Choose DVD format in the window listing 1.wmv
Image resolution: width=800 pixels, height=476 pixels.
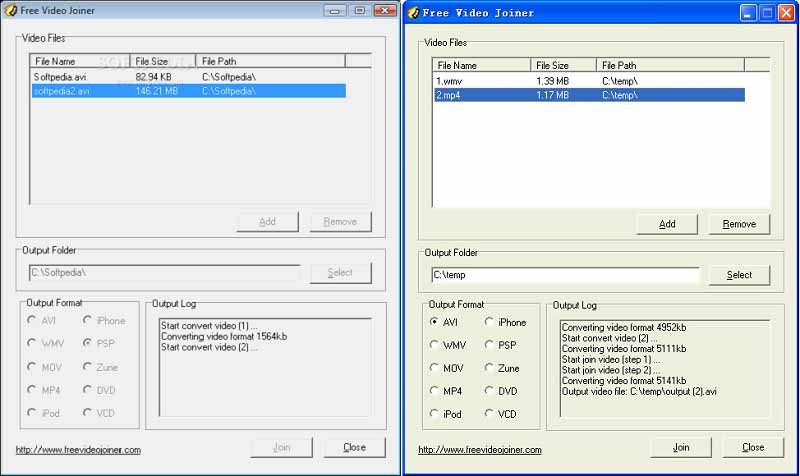tap(490, 391)
